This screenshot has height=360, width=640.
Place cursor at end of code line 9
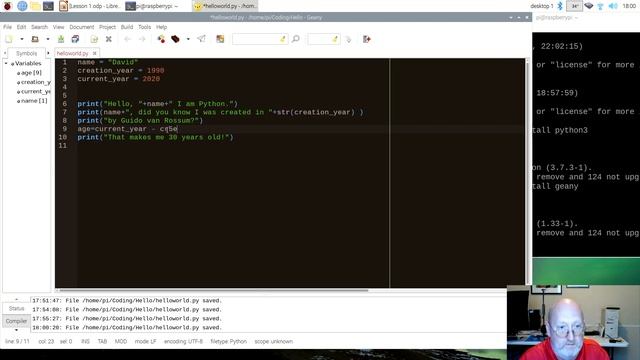coord(178,129)
